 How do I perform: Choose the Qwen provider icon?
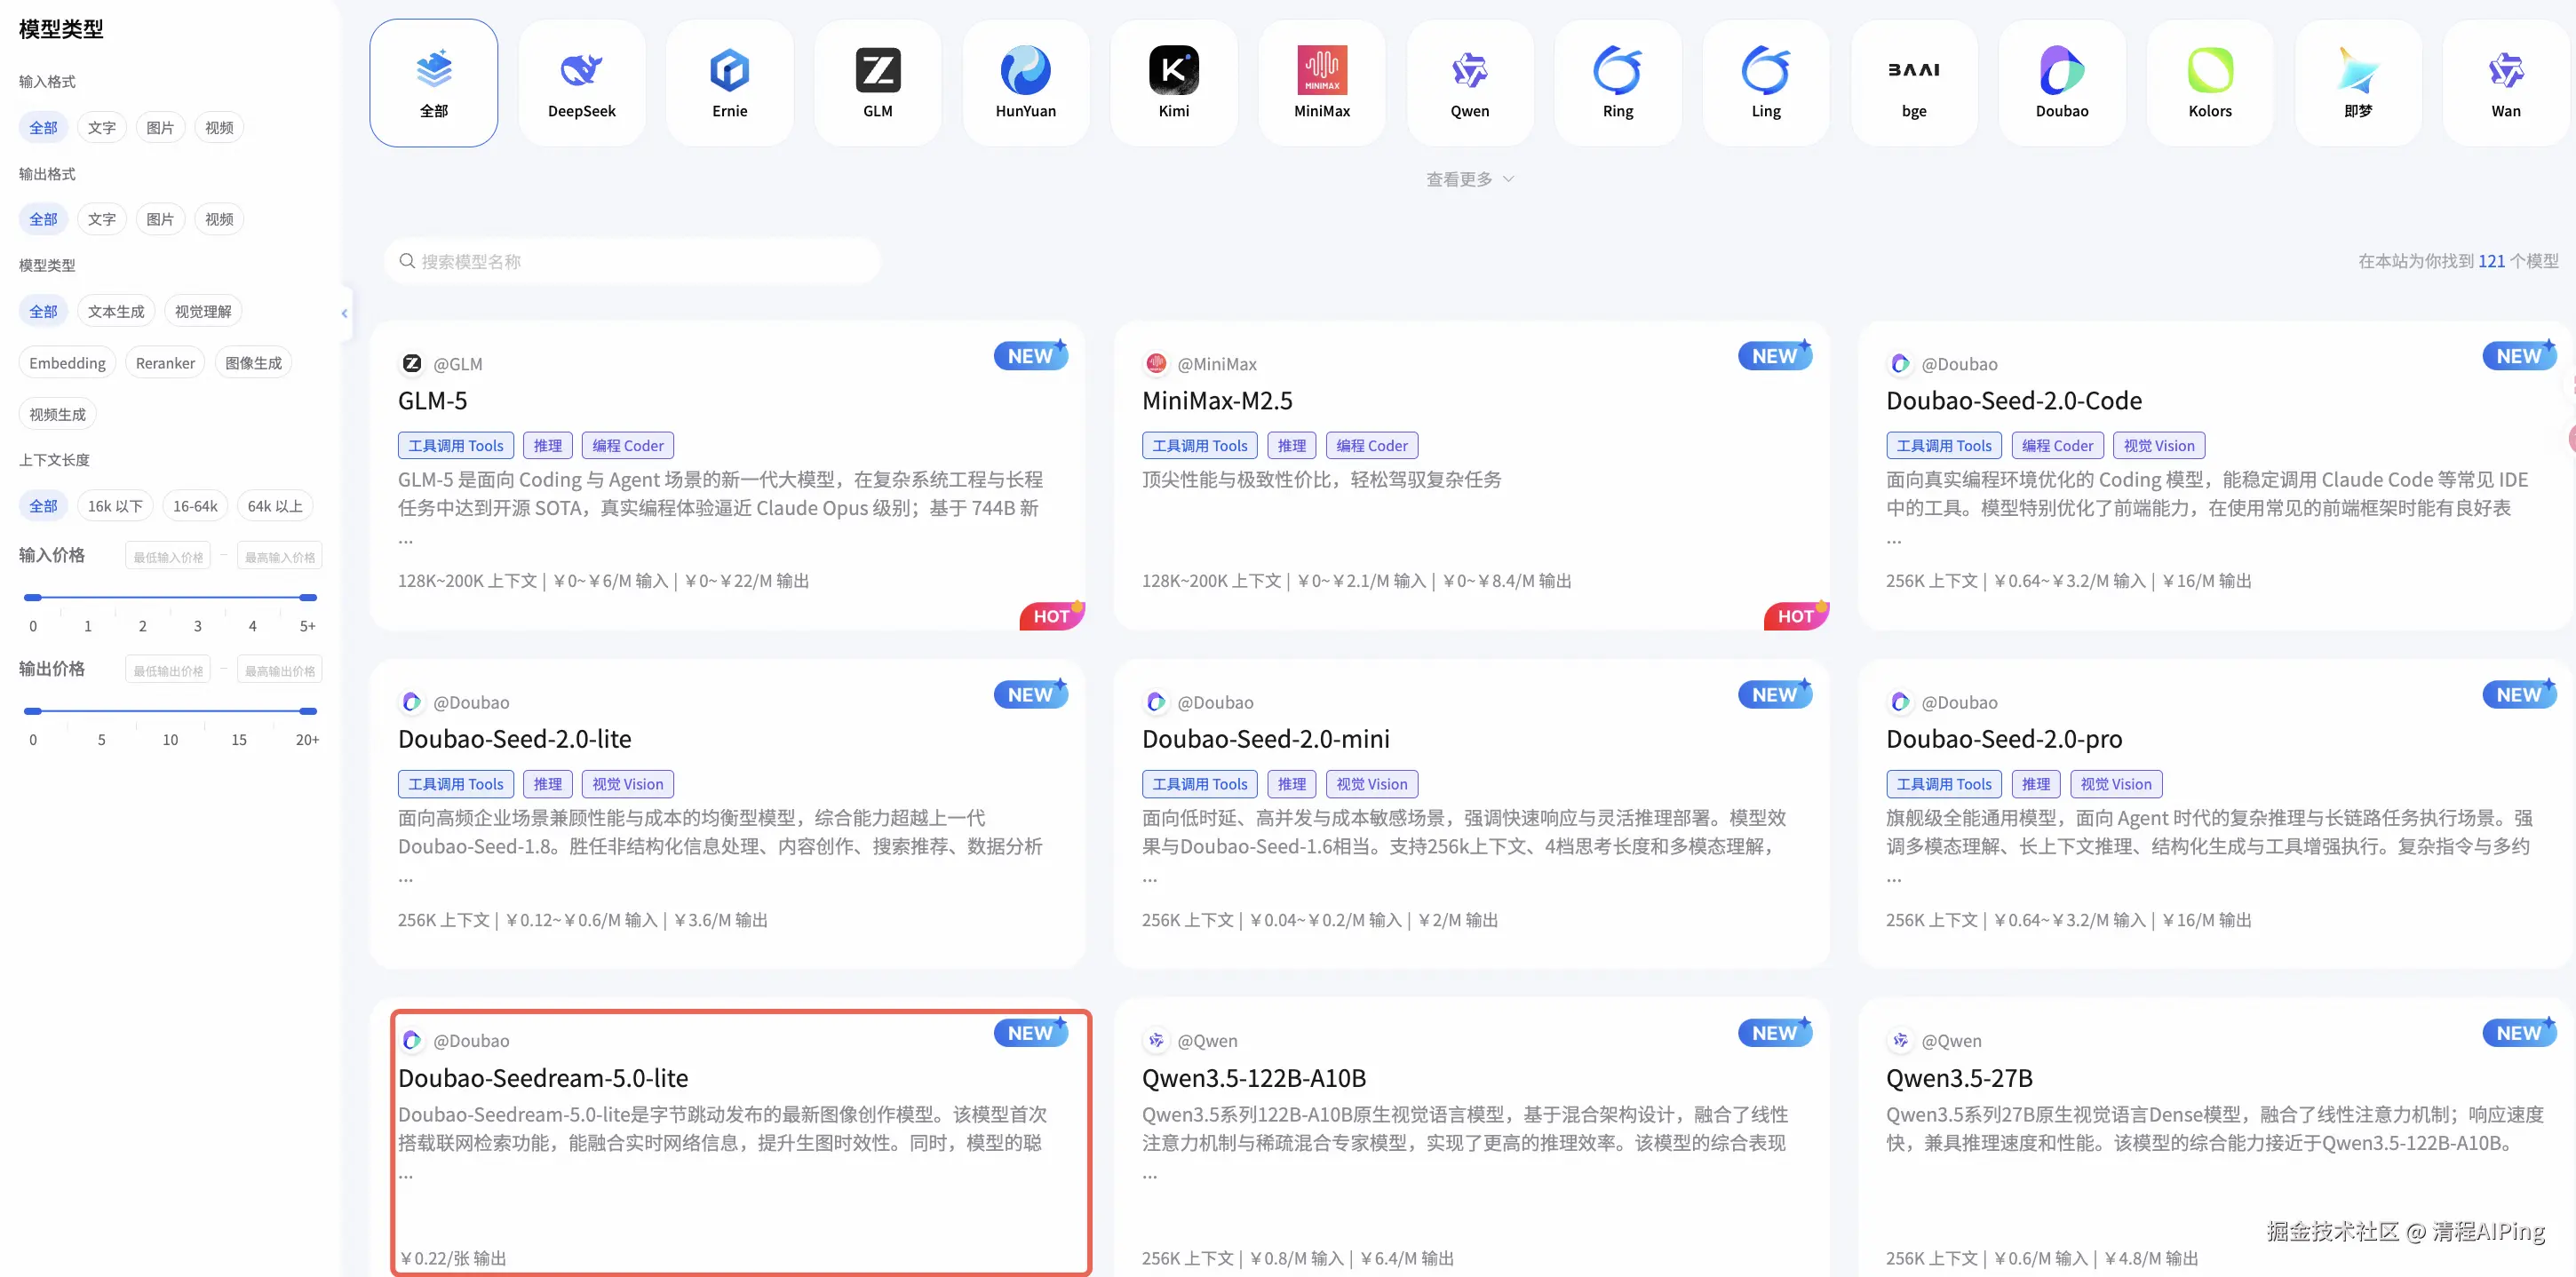click(x=1469, y=70)
